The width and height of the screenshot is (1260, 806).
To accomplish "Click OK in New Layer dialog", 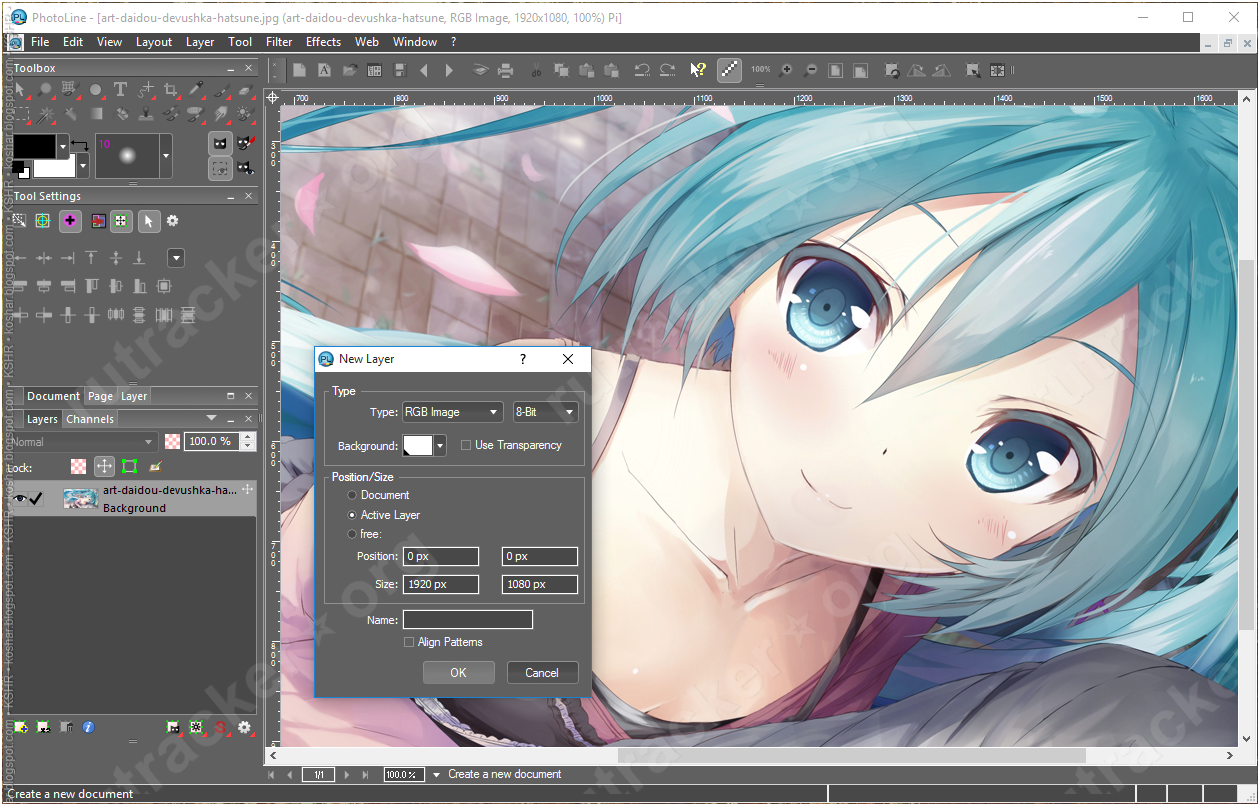I will [458, 672].
